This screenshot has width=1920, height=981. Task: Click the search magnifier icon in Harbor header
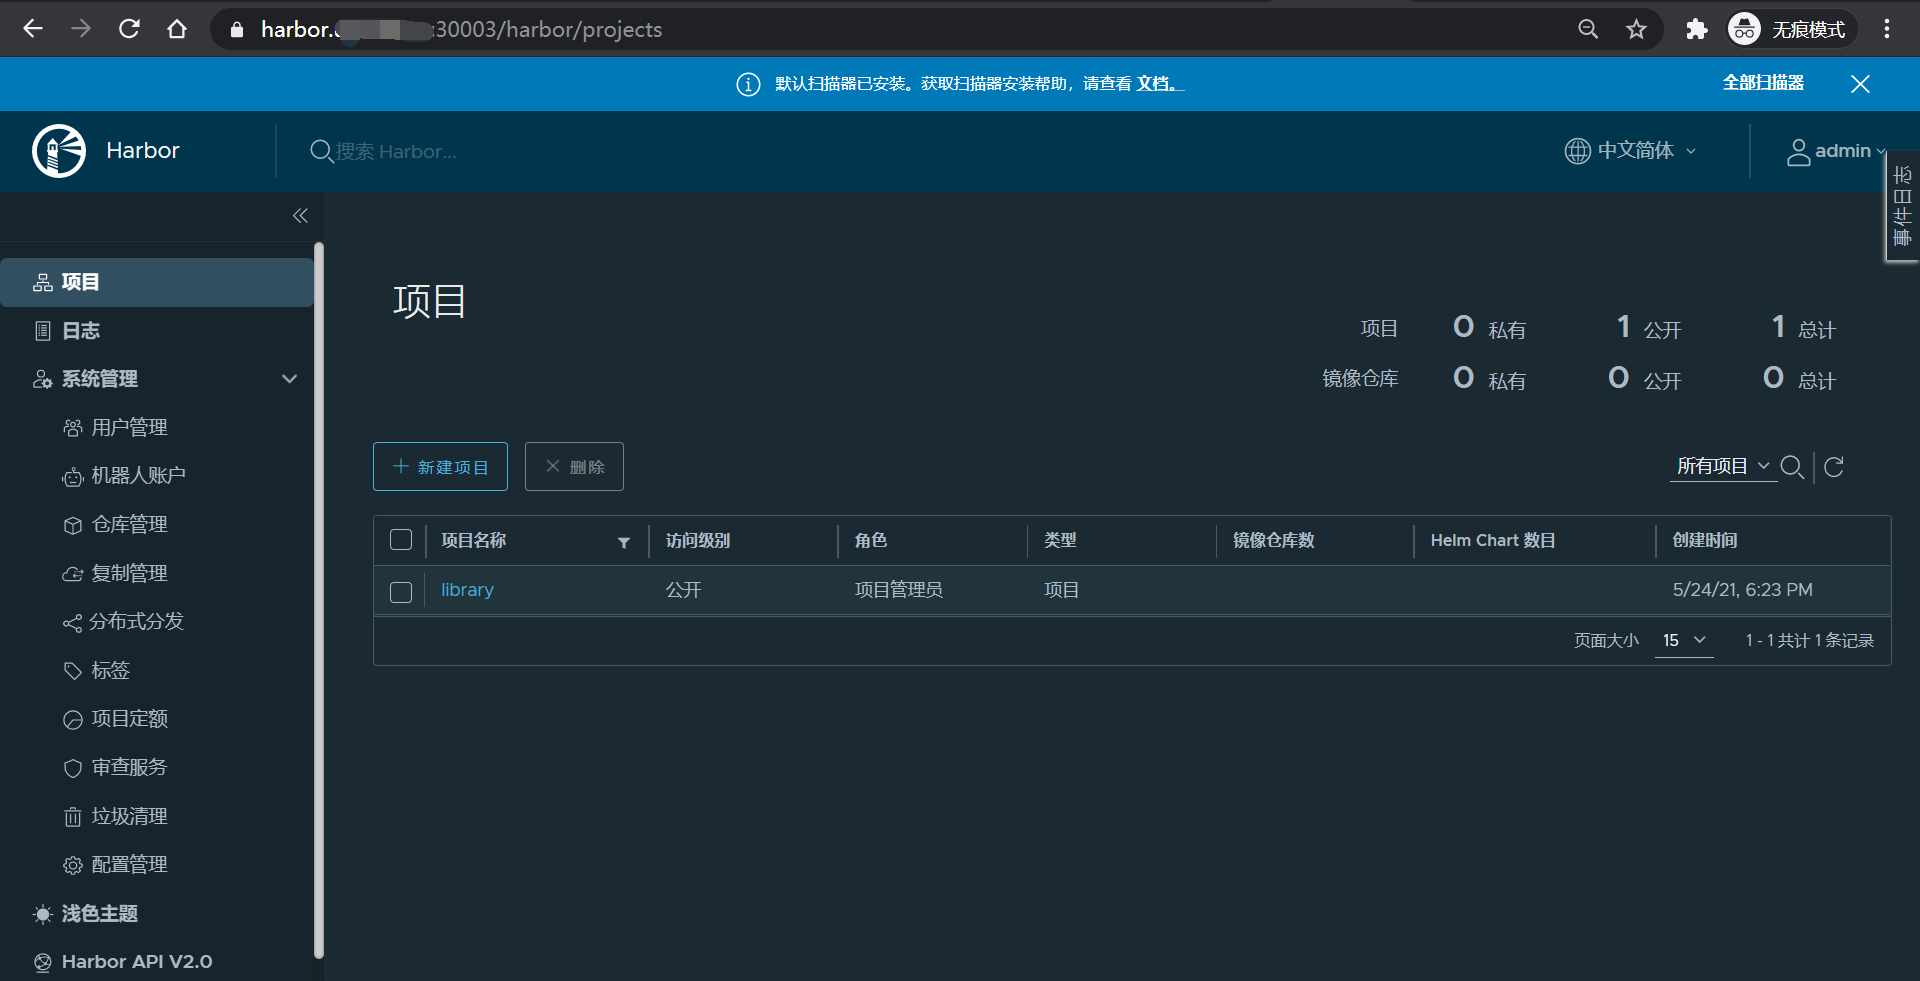pyautogui.click(x=321, y=151)
